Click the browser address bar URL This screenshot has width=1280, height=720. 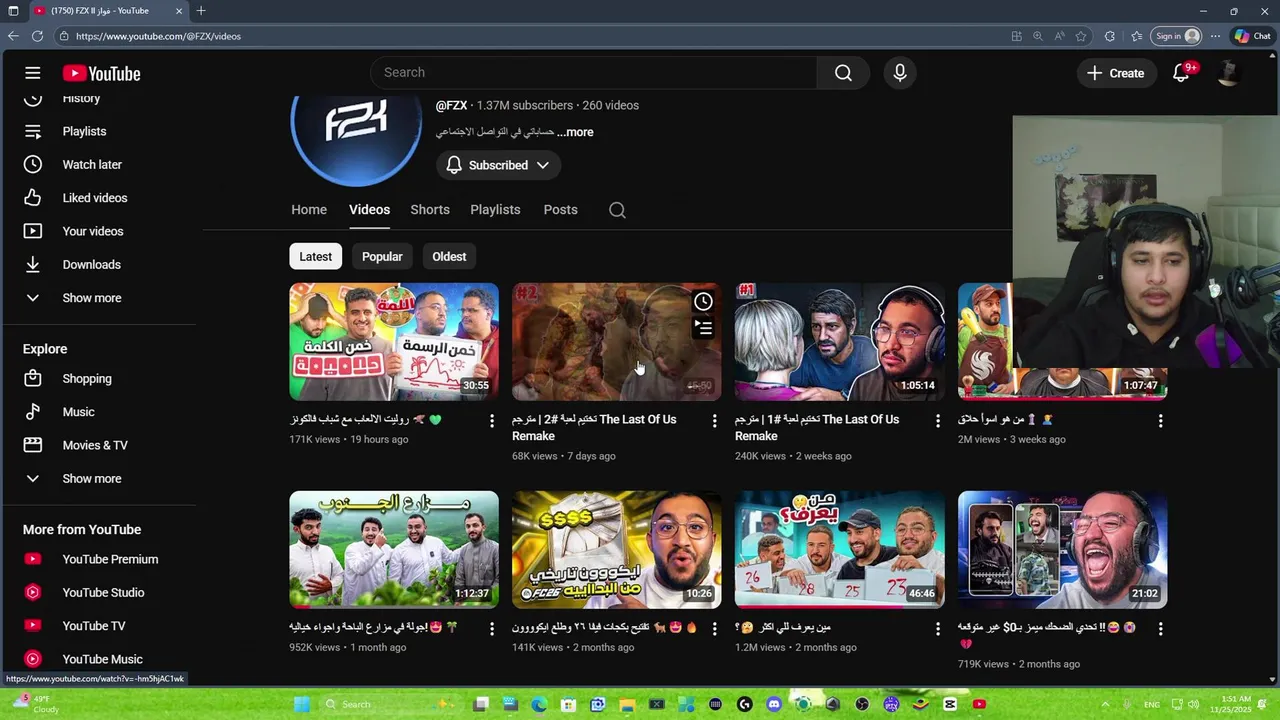[x=158, y=36]
